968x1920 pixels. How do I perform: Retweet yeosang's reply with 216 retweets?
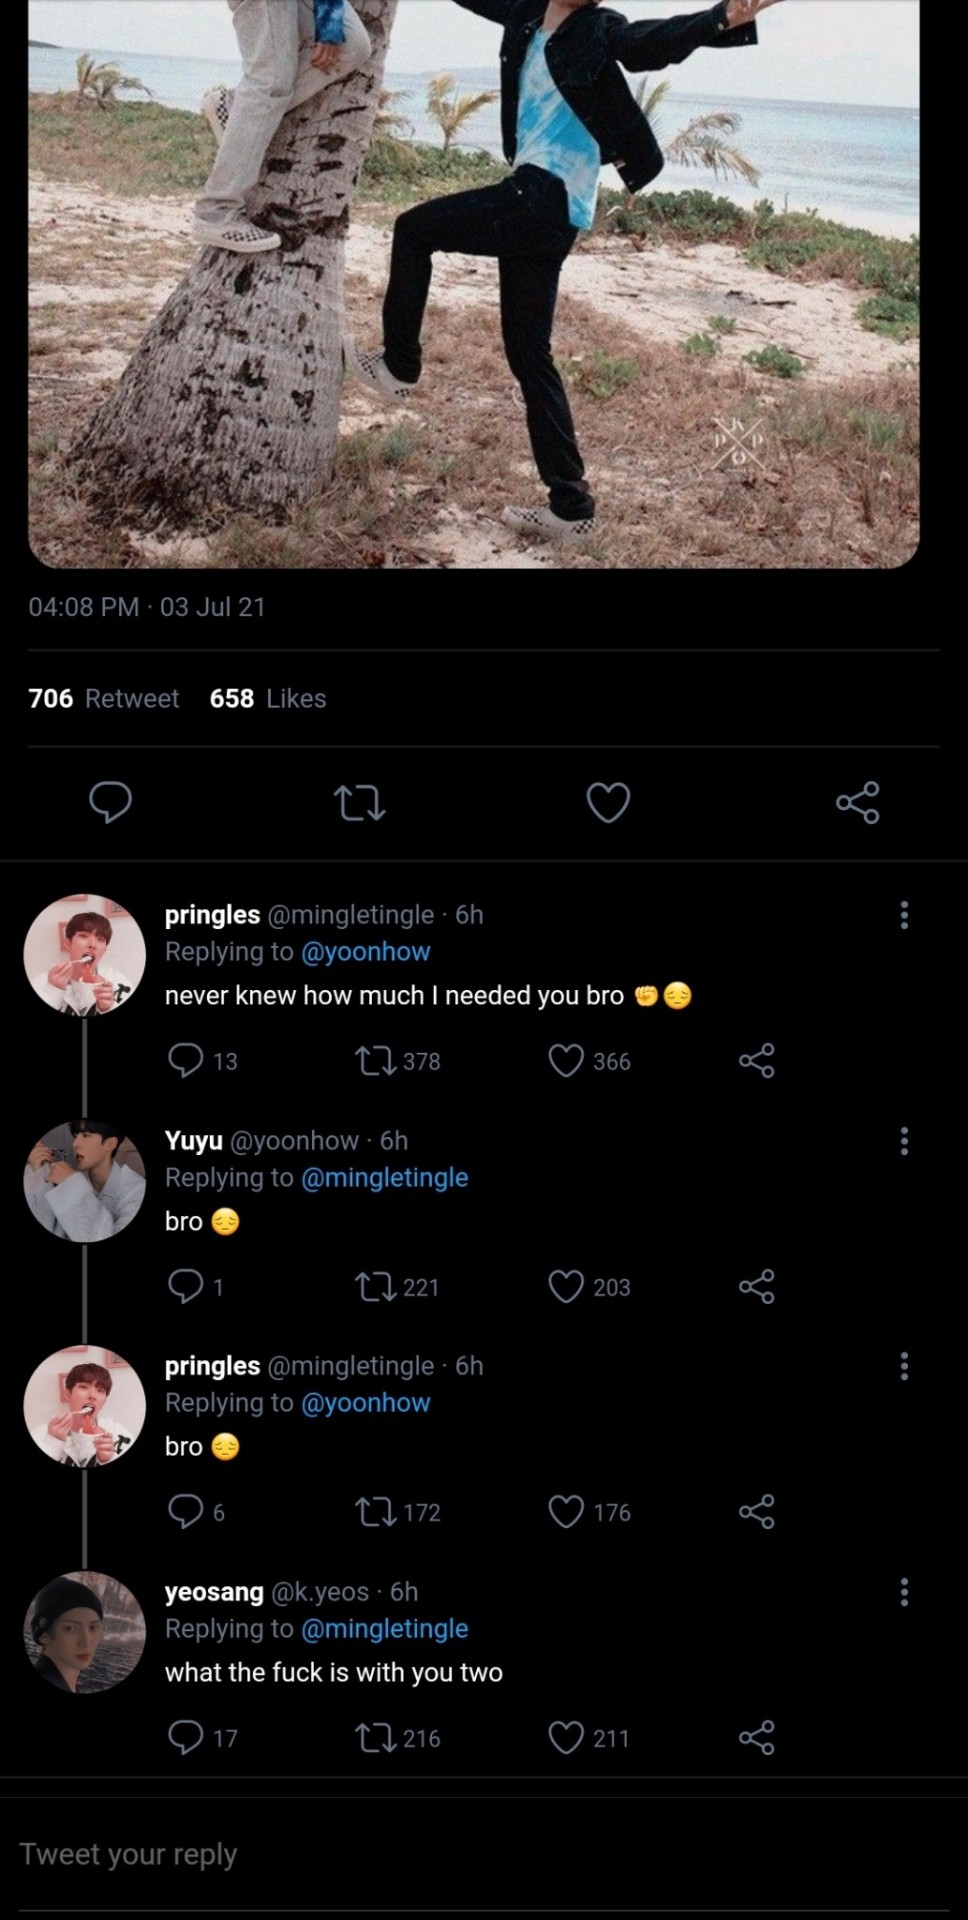coord(376,1738)
